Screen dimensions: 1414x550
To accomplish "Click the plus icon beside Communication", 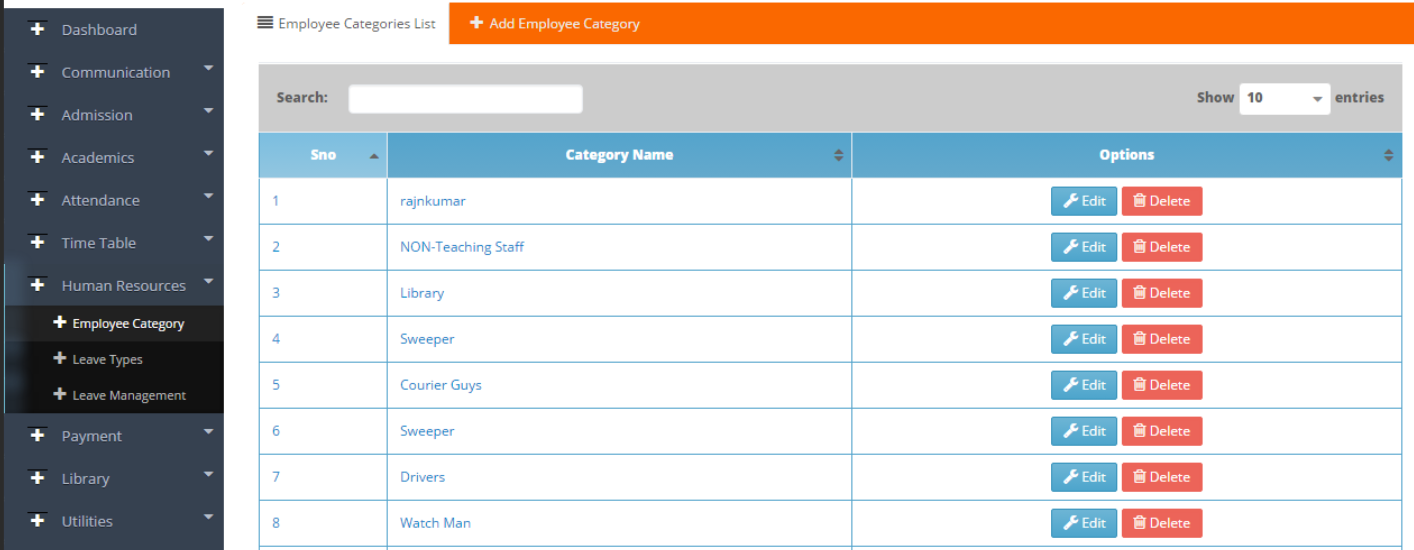I will click(x=38, y=72).
